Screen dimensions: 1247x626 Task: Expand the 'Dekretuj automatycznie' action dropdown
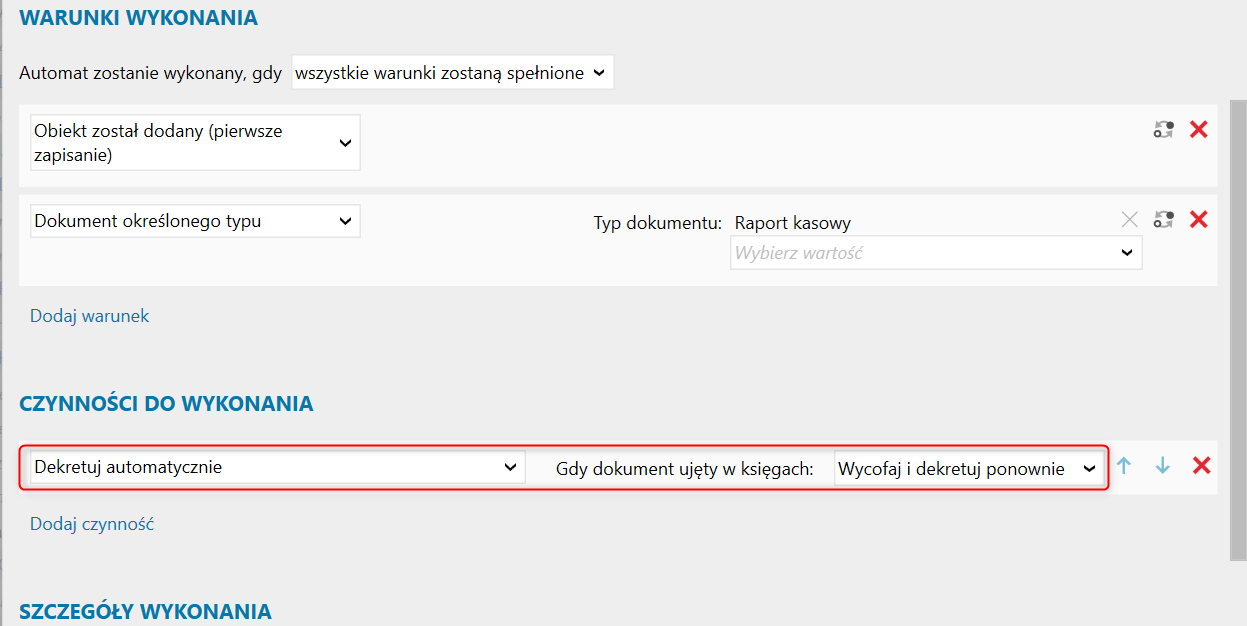point(277,467)
